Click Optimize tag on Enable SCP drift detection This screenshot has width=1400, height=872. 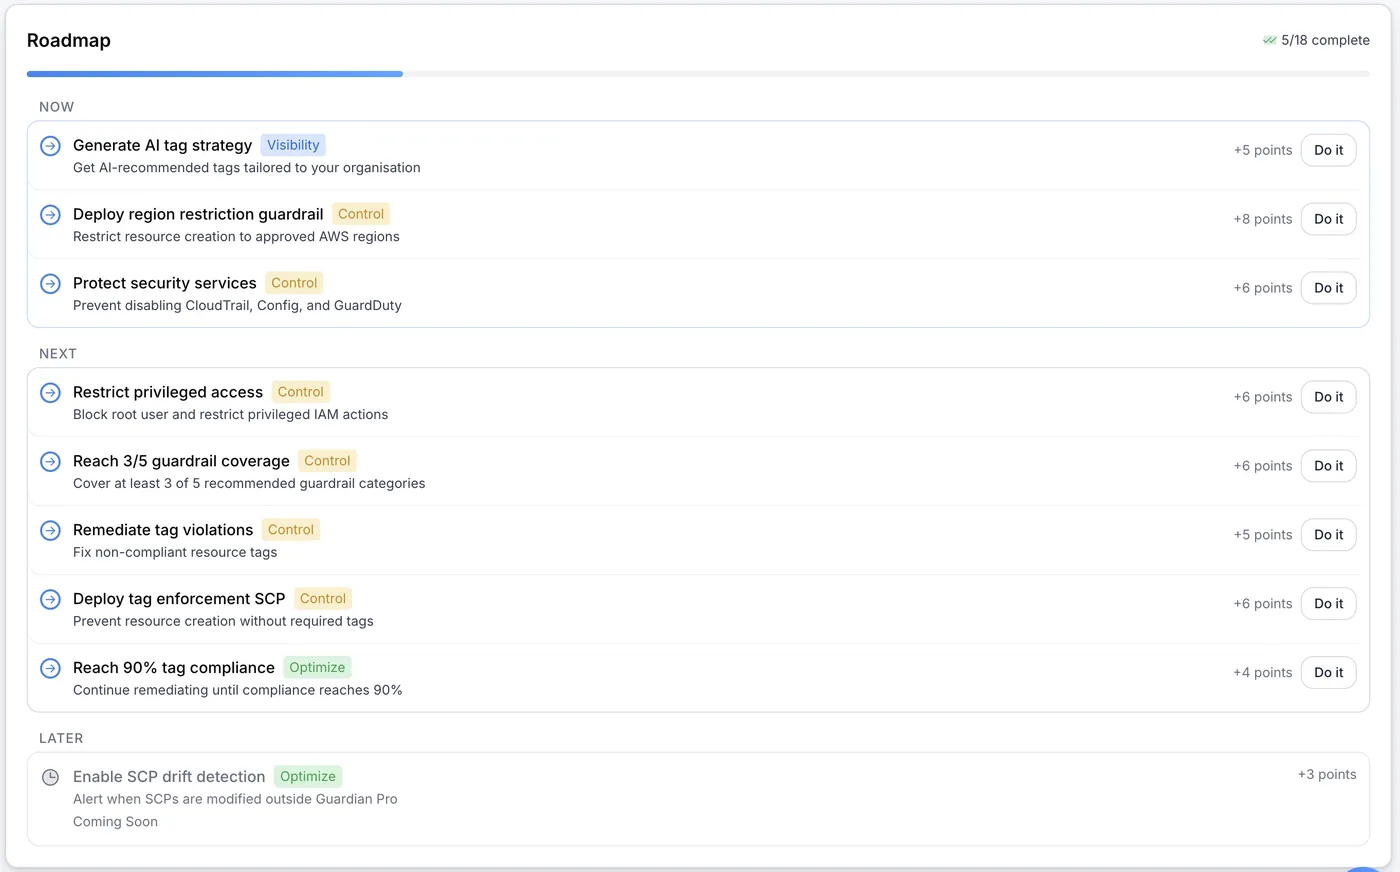click(x=308, y=777)
